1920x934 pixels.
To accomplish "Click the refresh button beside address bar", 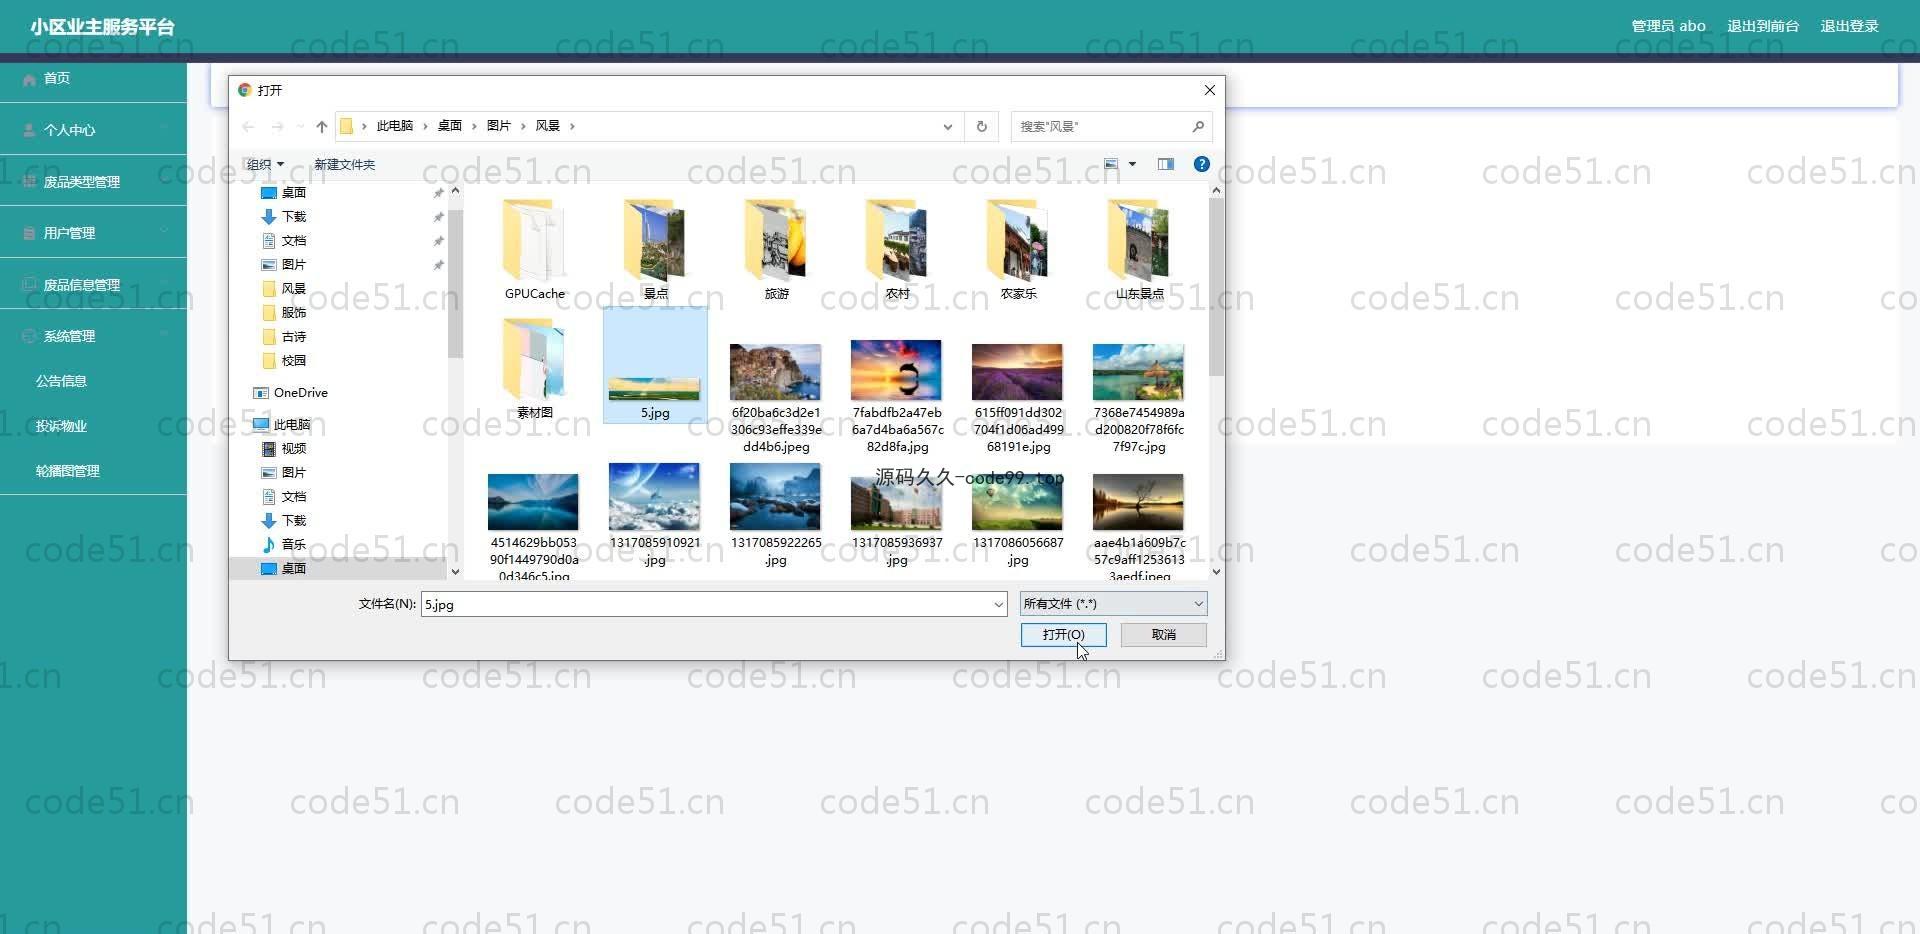I will click(x=981, y=126).
